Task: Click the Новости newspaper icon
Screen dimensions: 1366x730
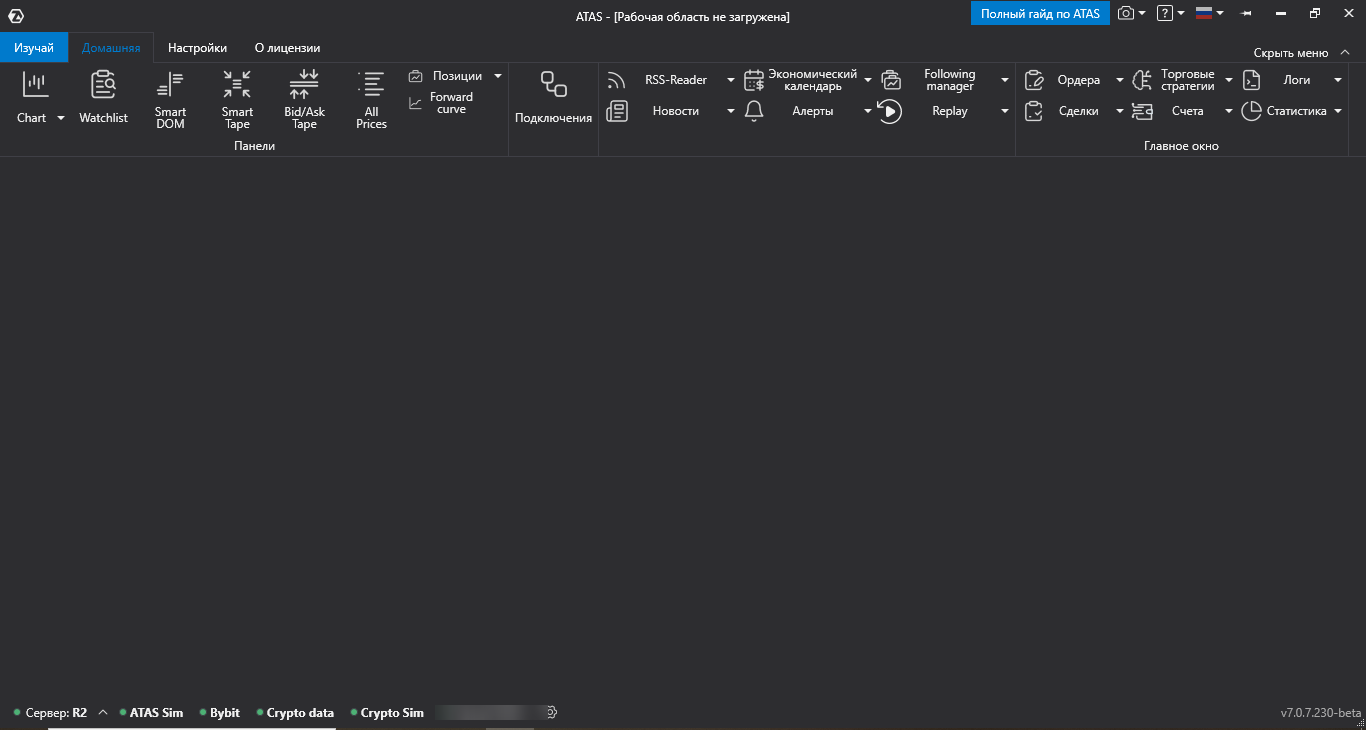Action: tap(617, 111)
